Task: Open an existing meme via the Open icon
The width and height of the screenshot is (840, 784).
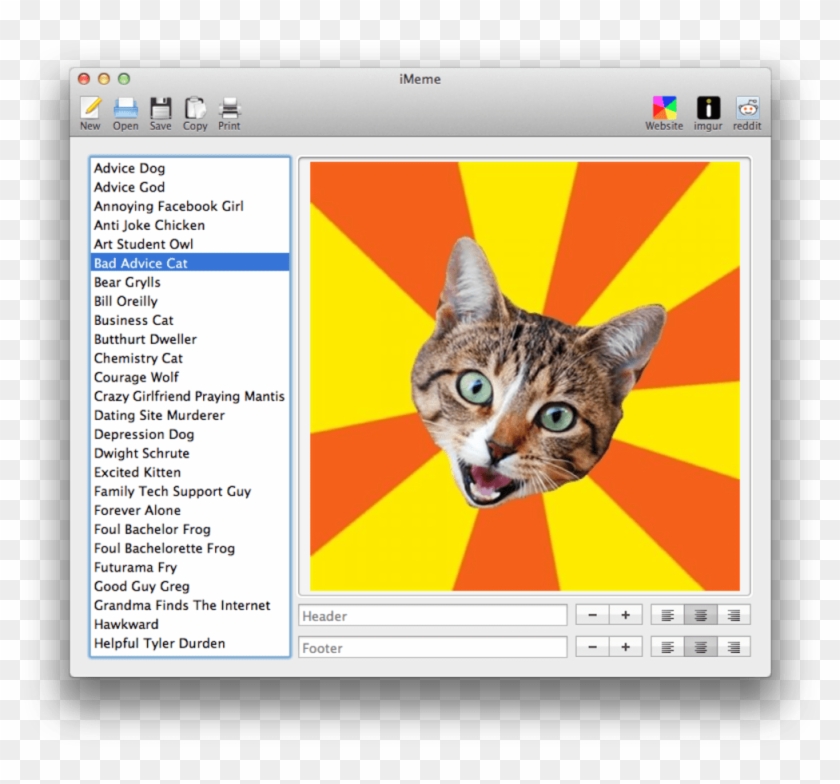Action: click(125, 110)
